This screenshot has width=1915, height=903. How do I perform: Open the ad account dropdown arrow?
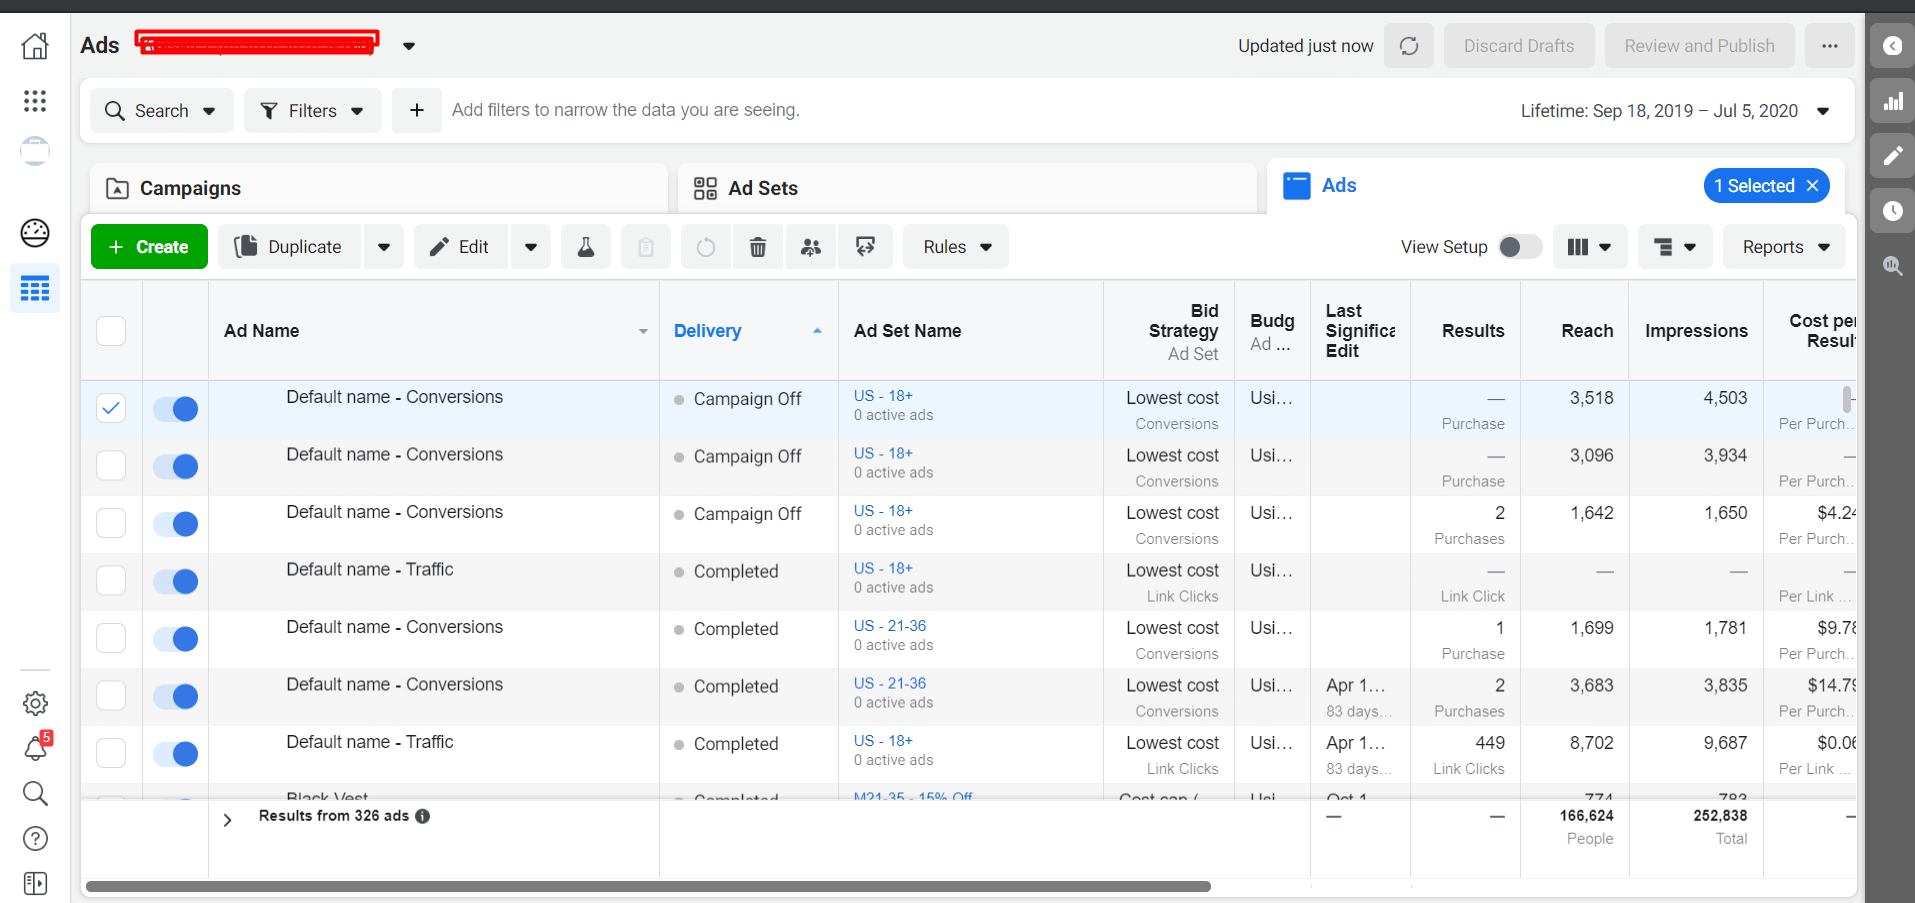pos(409,46)
